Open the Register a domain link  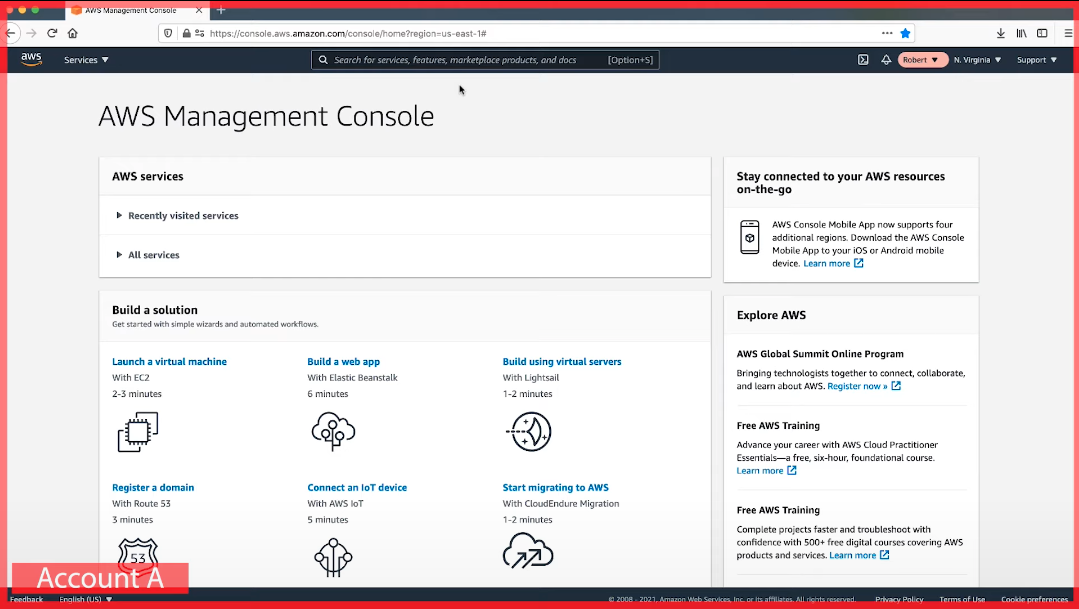click(x=153, y=488)
